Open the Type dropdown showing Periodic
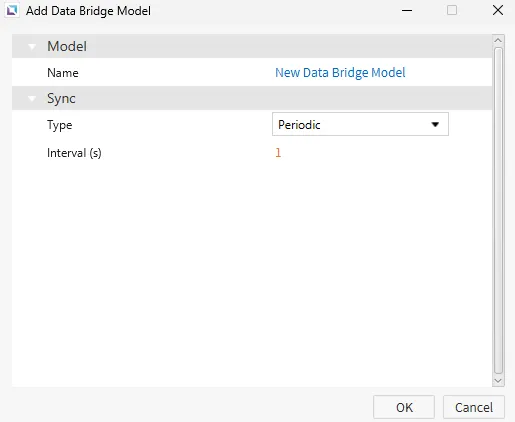515x422 pixels. click(360, 124)
